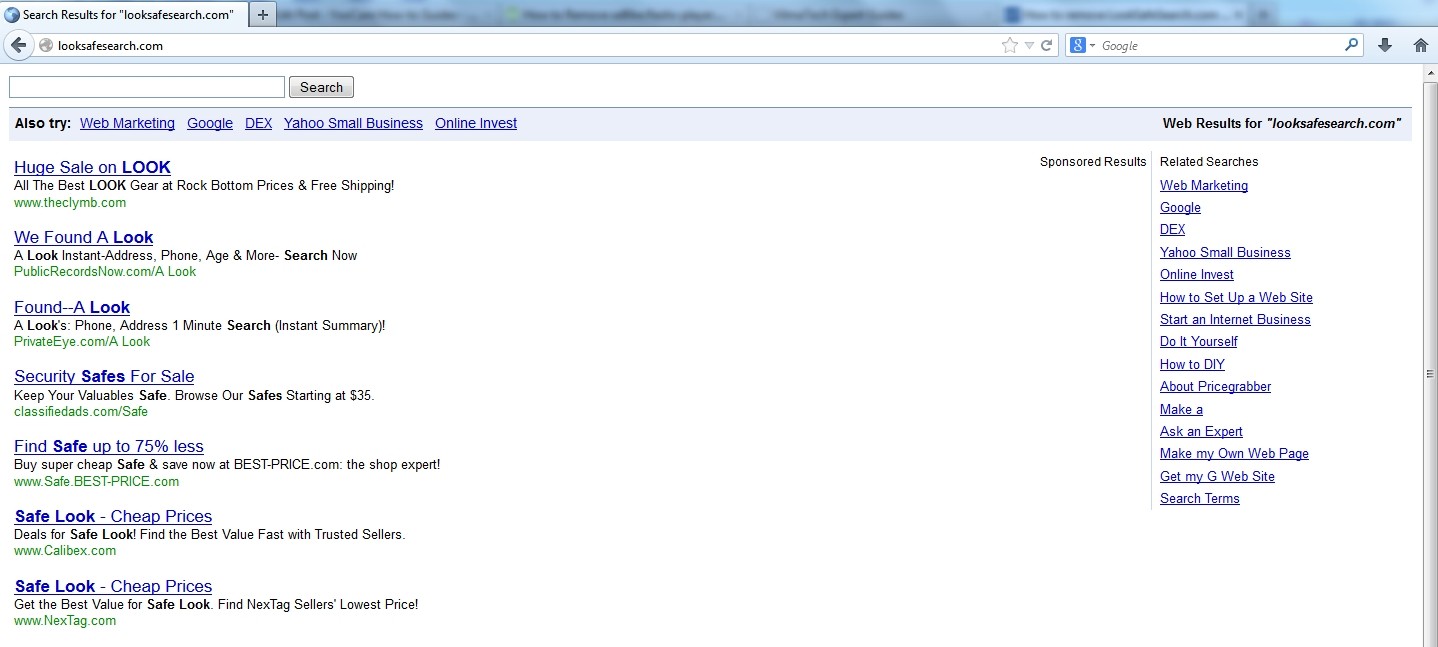This screenshot has height=647, width=1438.
Task: Open Start an Internet Business link
Action: (1235, 319)
